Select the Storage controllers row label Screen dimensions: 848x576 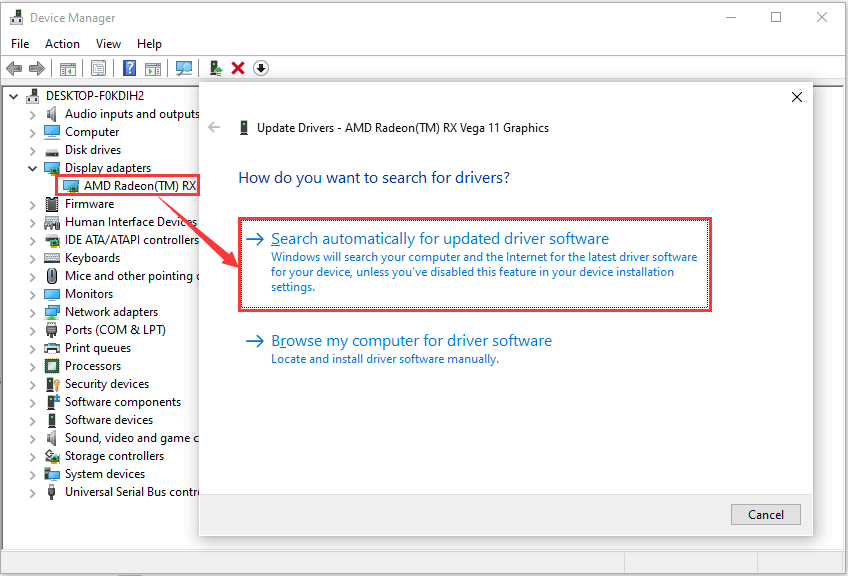pos(114,456)
